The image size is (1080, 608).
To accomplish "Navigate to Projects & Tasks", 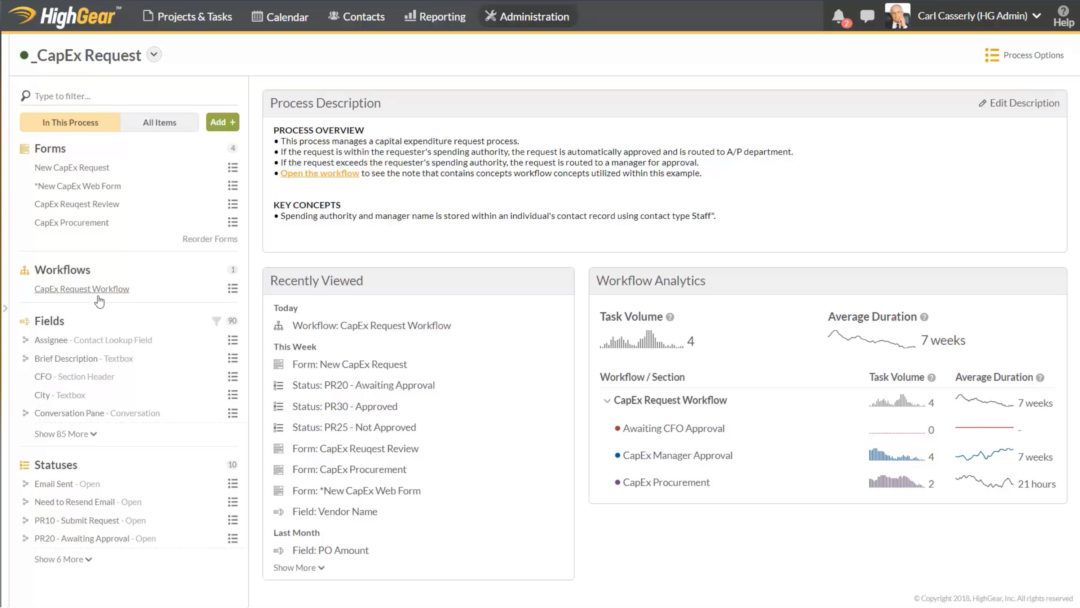I will coord(188,15).
